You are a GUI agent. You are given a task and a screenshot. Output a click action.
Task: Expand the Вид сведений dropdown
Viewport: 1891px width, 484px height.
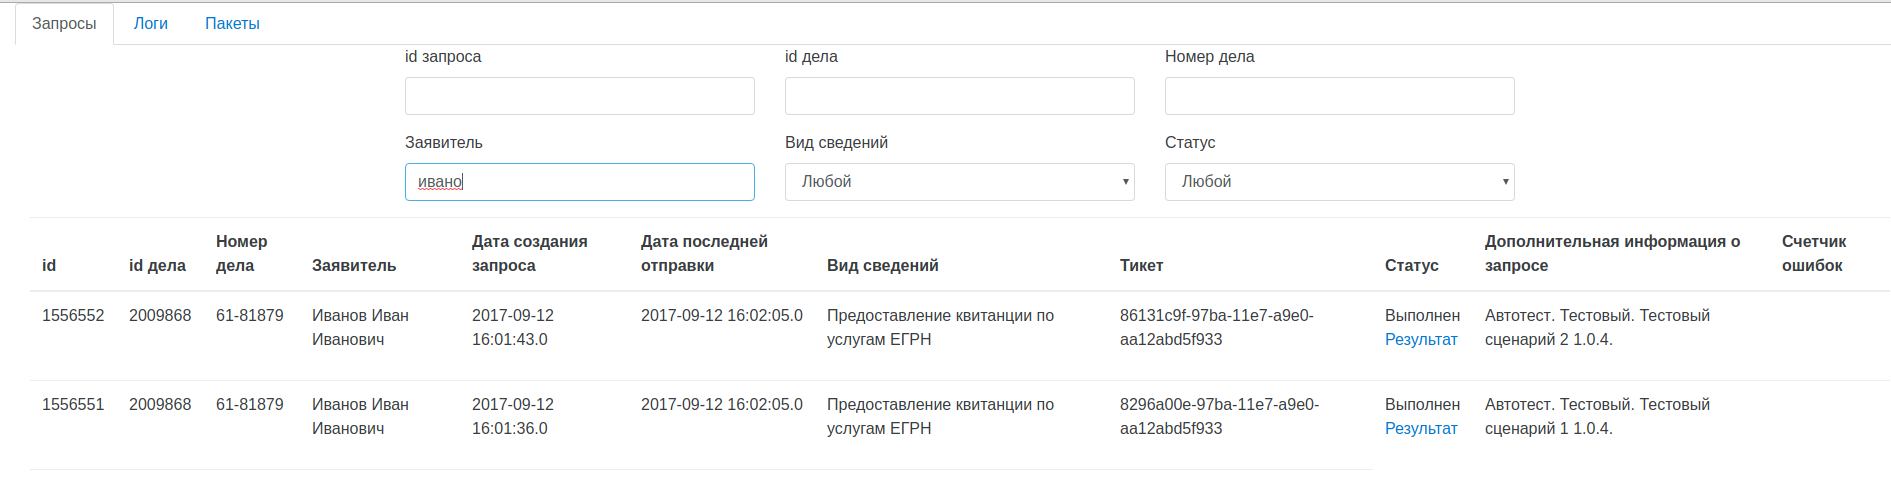(959, 182)
